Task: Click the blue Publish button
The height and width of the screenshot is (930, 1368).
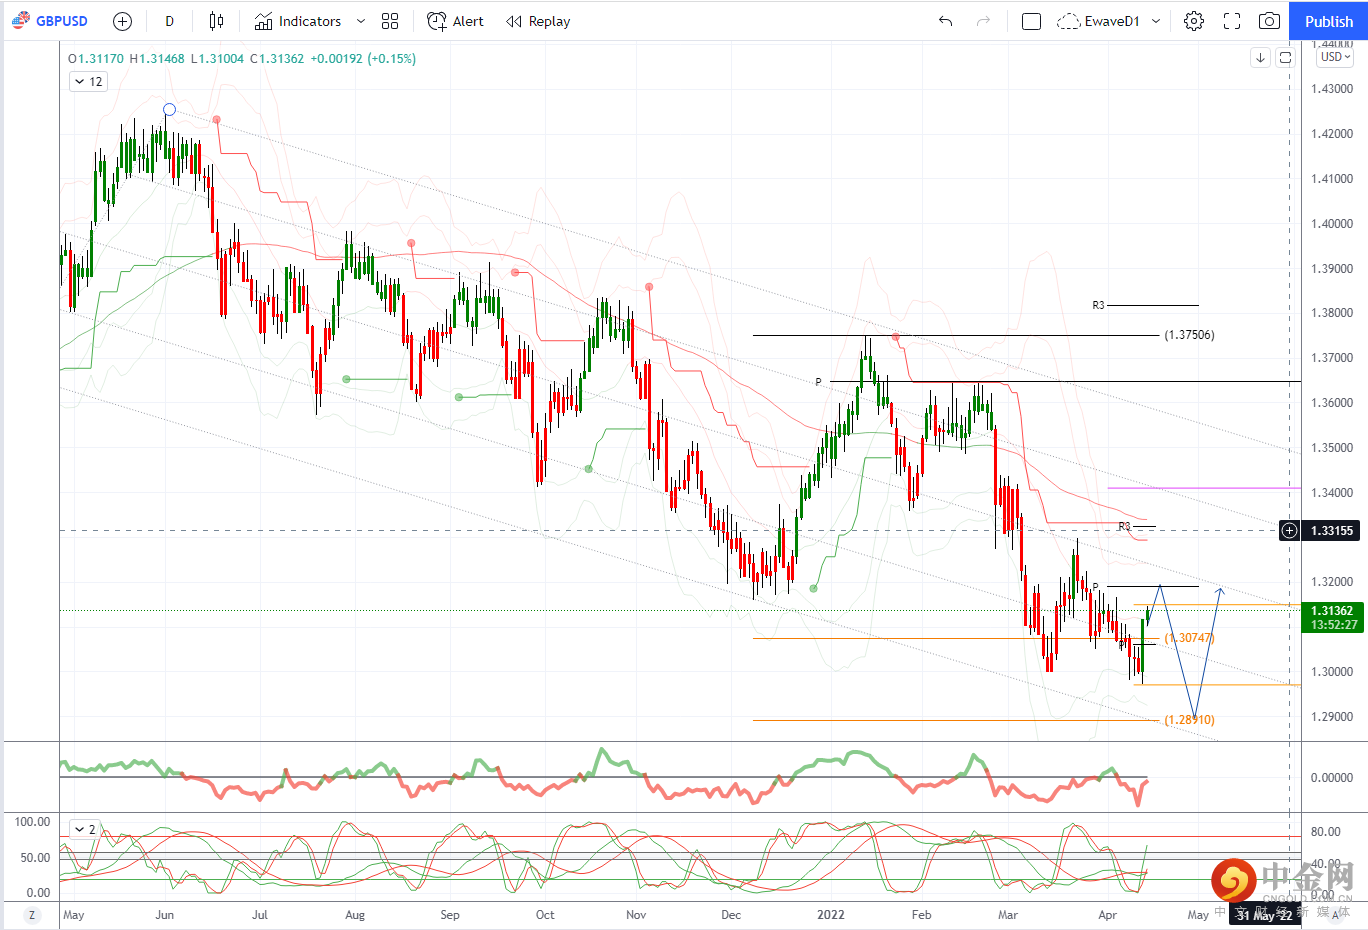Action: click(x=1328, y=21)
